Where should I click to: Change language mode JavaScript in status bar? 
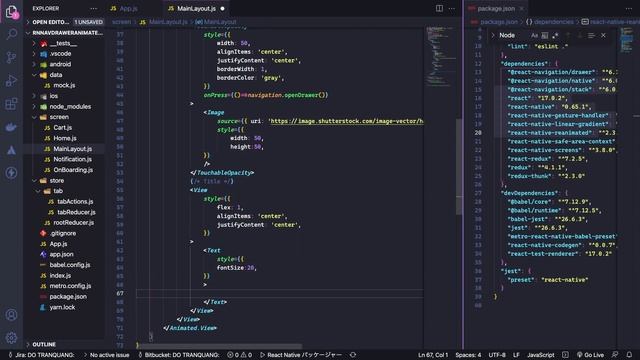pyautogui.click(x=541, y=355)
